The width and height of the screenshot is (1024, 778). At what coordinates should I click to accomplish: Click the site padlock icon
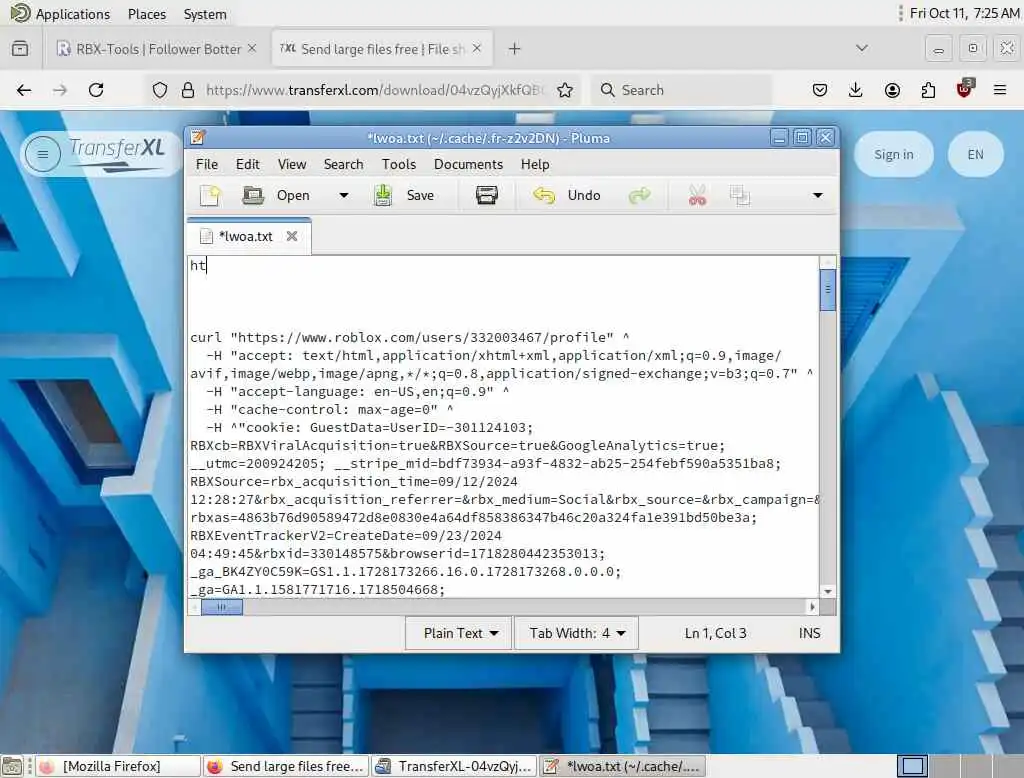(188, 90)
